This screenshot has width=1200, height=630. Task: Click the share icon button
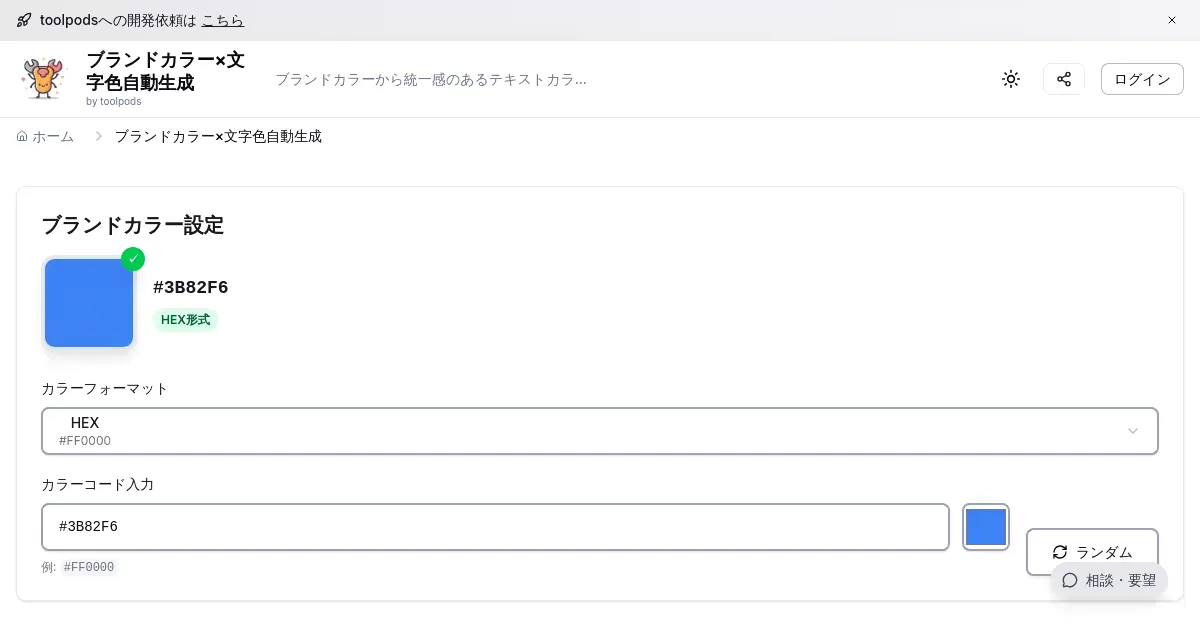[1064, 79]
